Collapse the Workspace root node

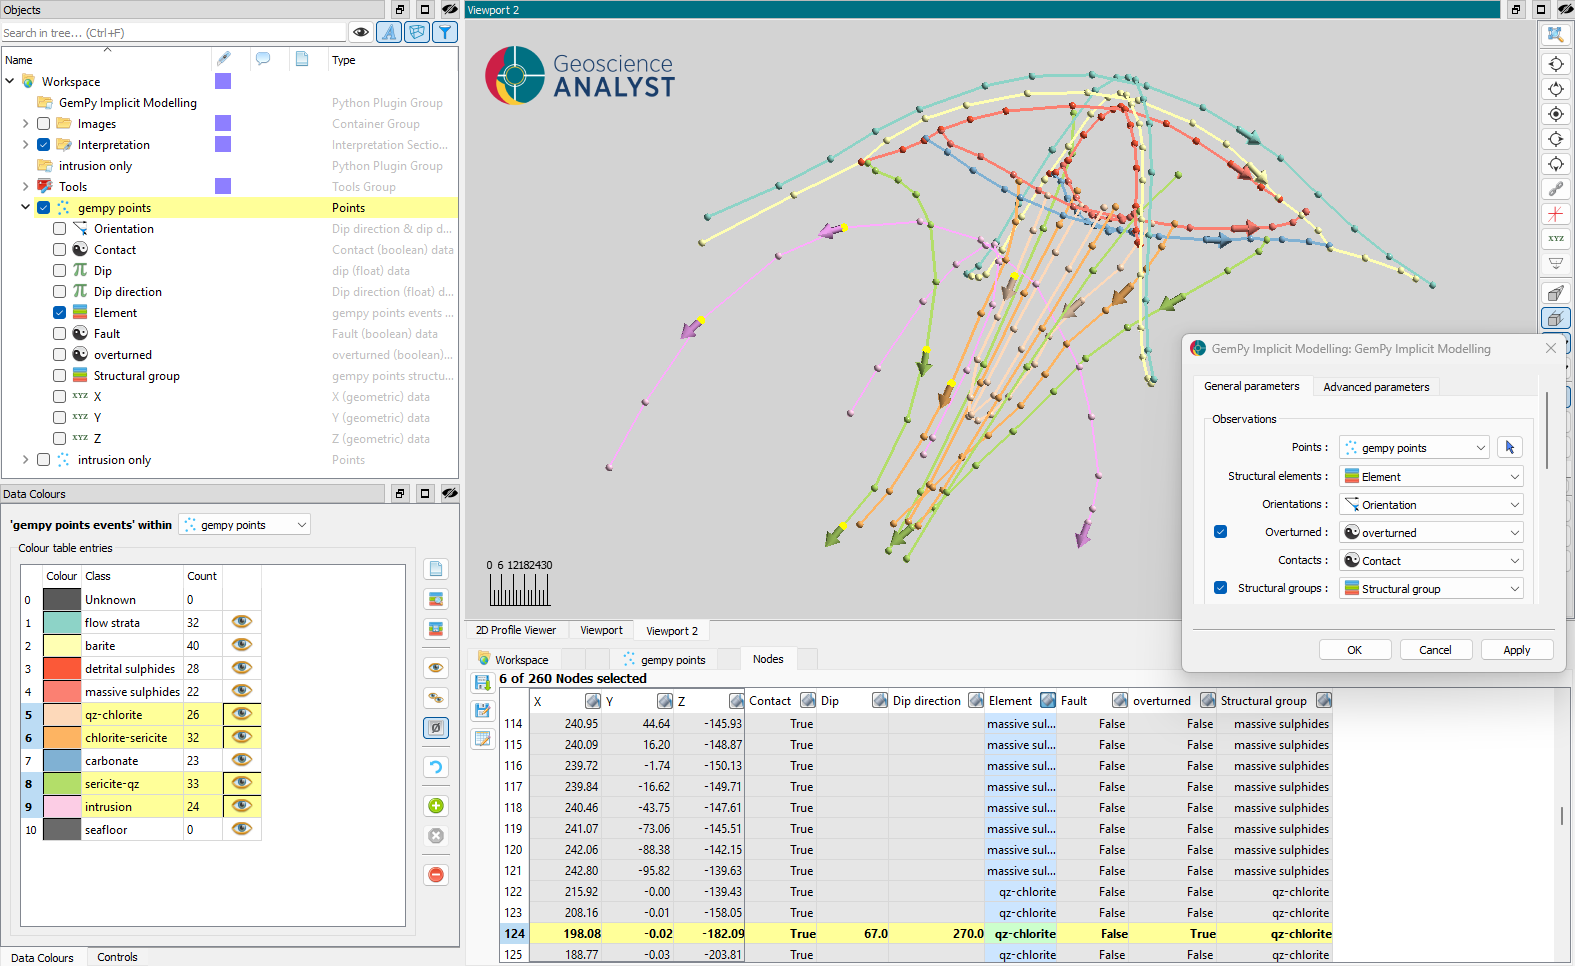(x=10, y=82)
